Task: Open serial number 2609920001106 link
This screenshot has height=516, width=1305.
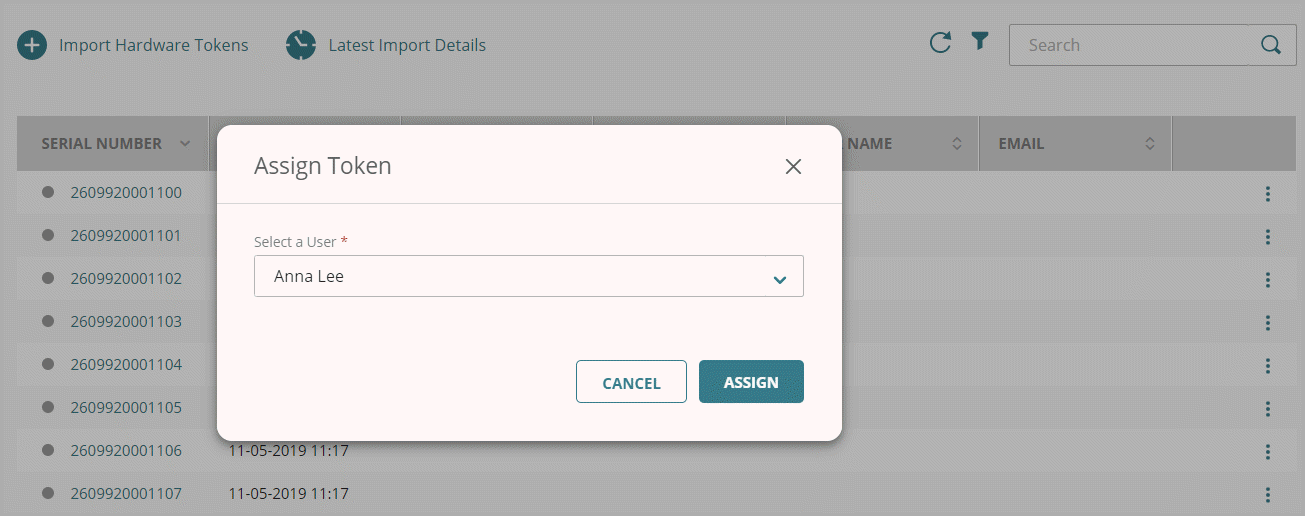Action: (126, 451)
